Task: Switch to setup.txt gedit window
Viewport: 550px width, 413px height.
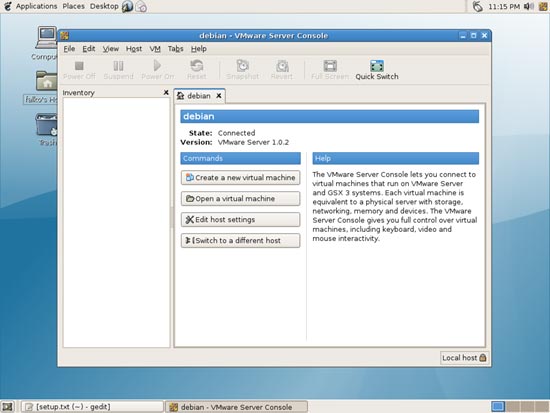Action: coord(92,407)
